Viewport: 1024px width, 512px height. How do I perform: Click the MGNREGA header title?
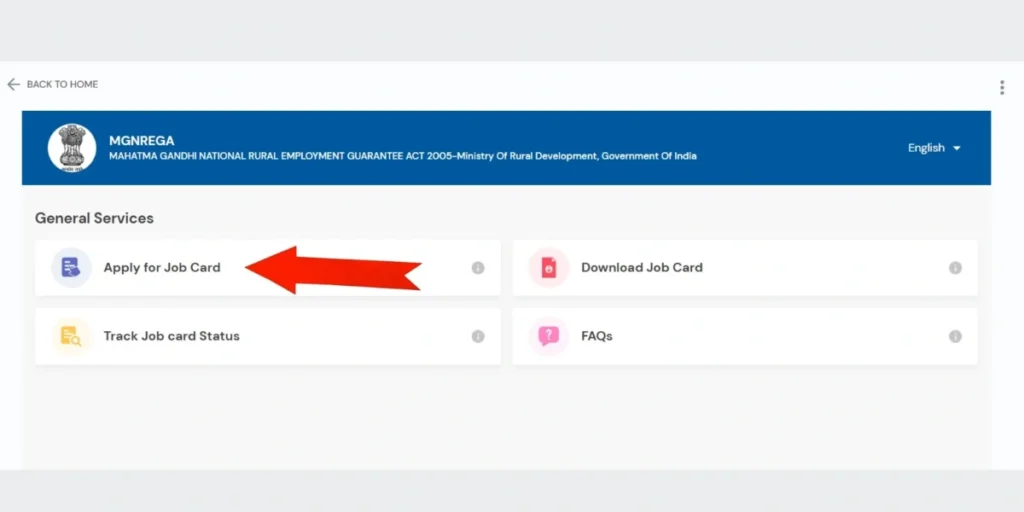[142, 141]
